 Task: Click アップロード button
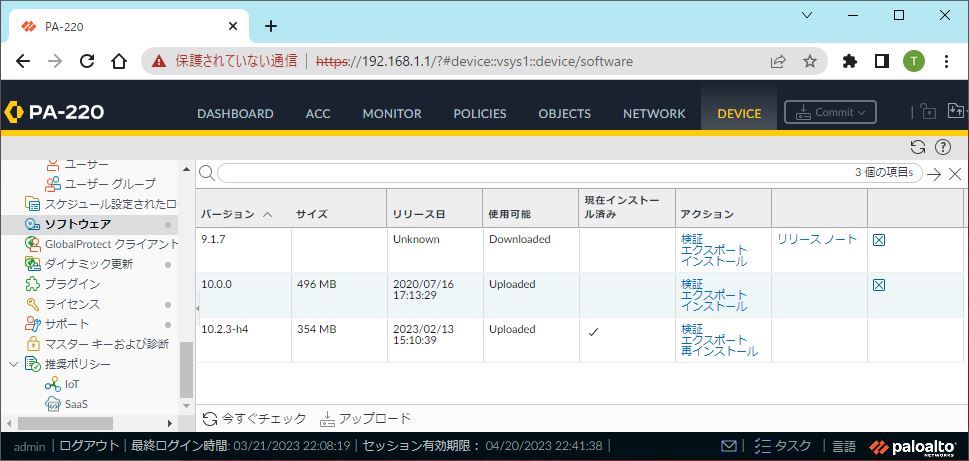click(365, 418)
